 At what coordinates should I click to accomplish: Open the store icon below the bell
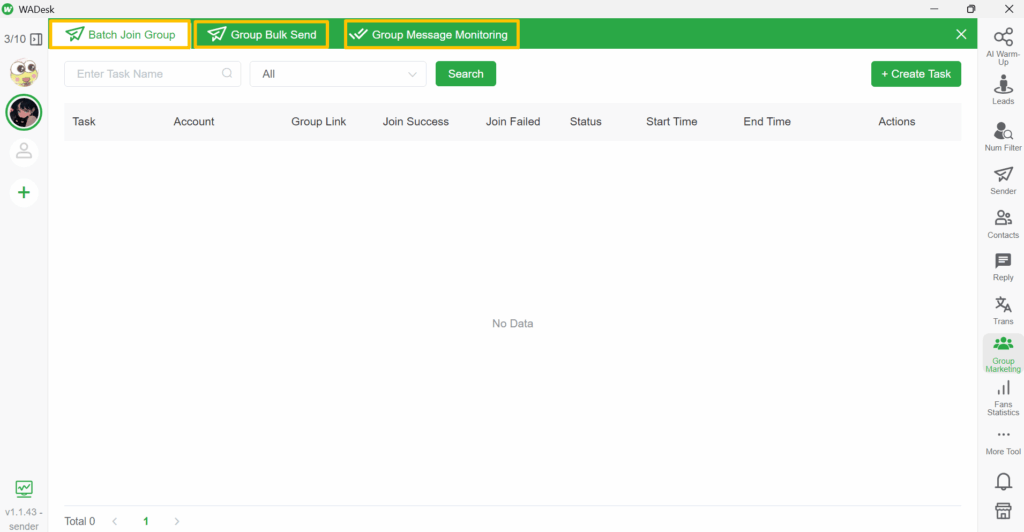coord(1003,510)
